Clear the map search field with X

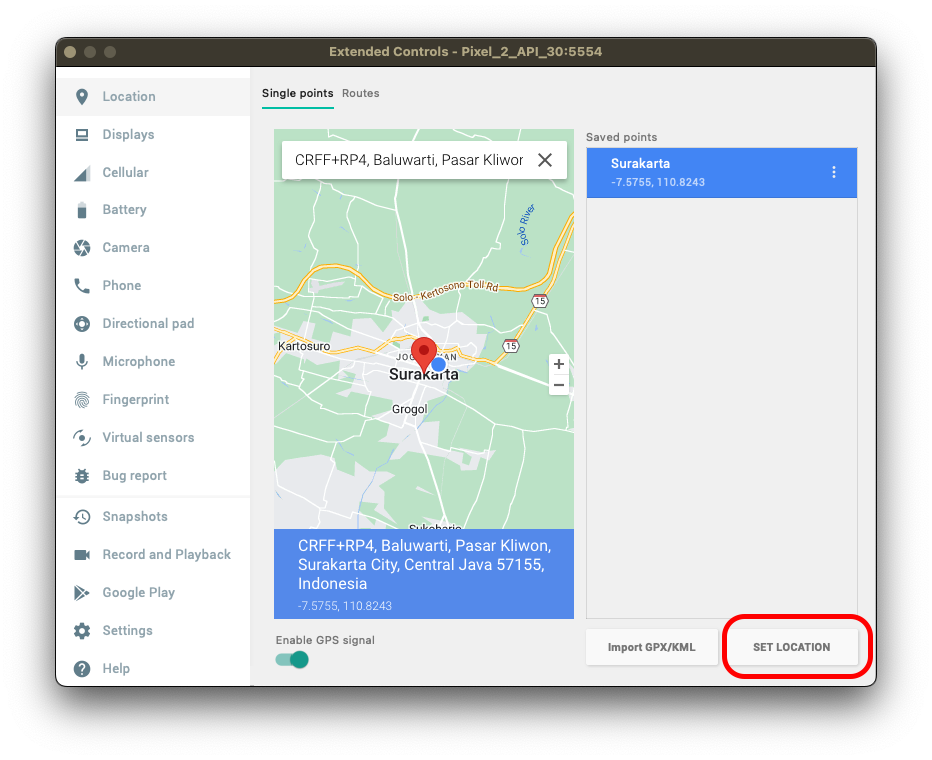click(x=545, y=160)
